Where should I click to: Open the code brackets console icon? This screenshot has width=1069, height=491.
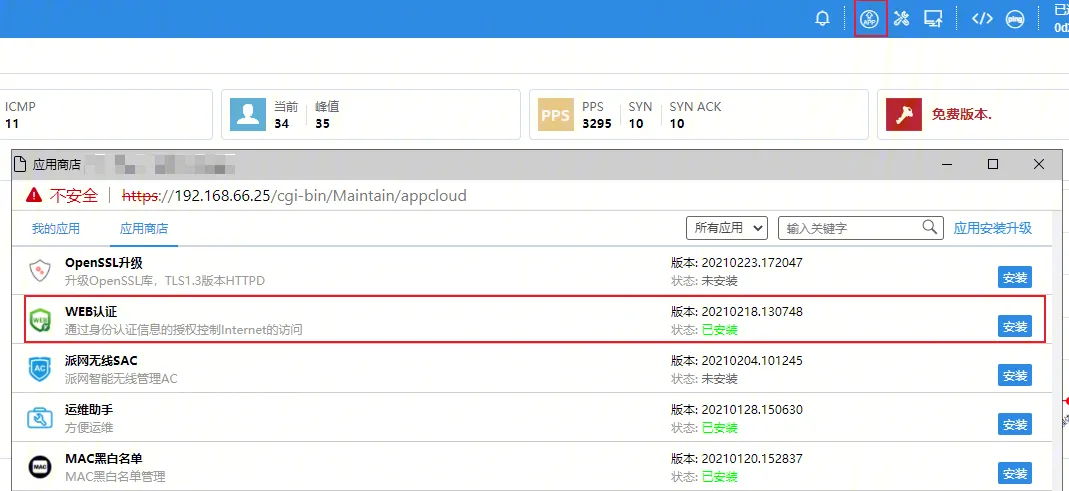982,19
